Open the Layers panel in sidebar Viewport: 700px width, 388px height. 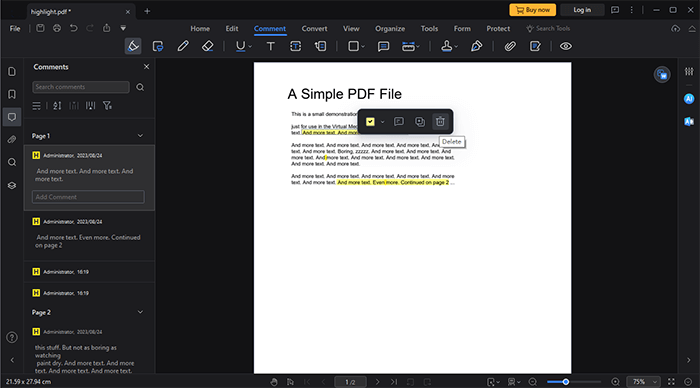pyautogui.click(x=12, y=185)
